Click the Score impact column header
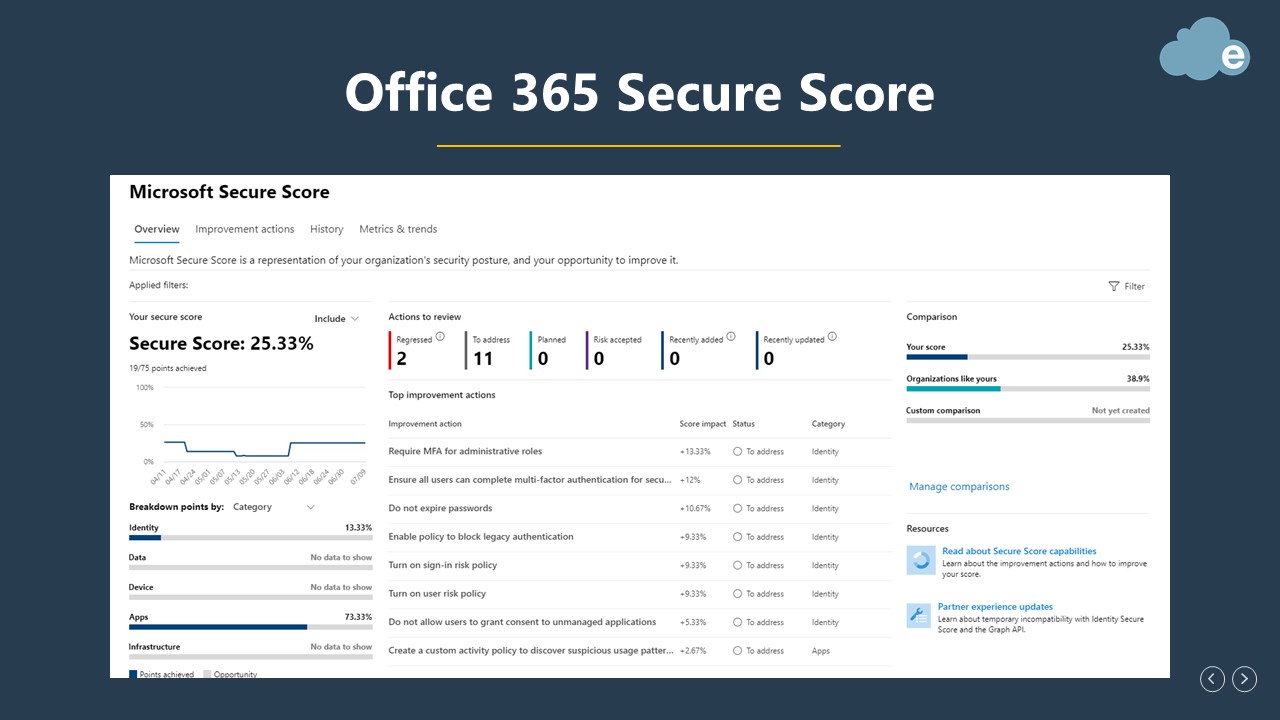Image resolution: width=1280 pixels, height=720 pixels. coord(703,424)
